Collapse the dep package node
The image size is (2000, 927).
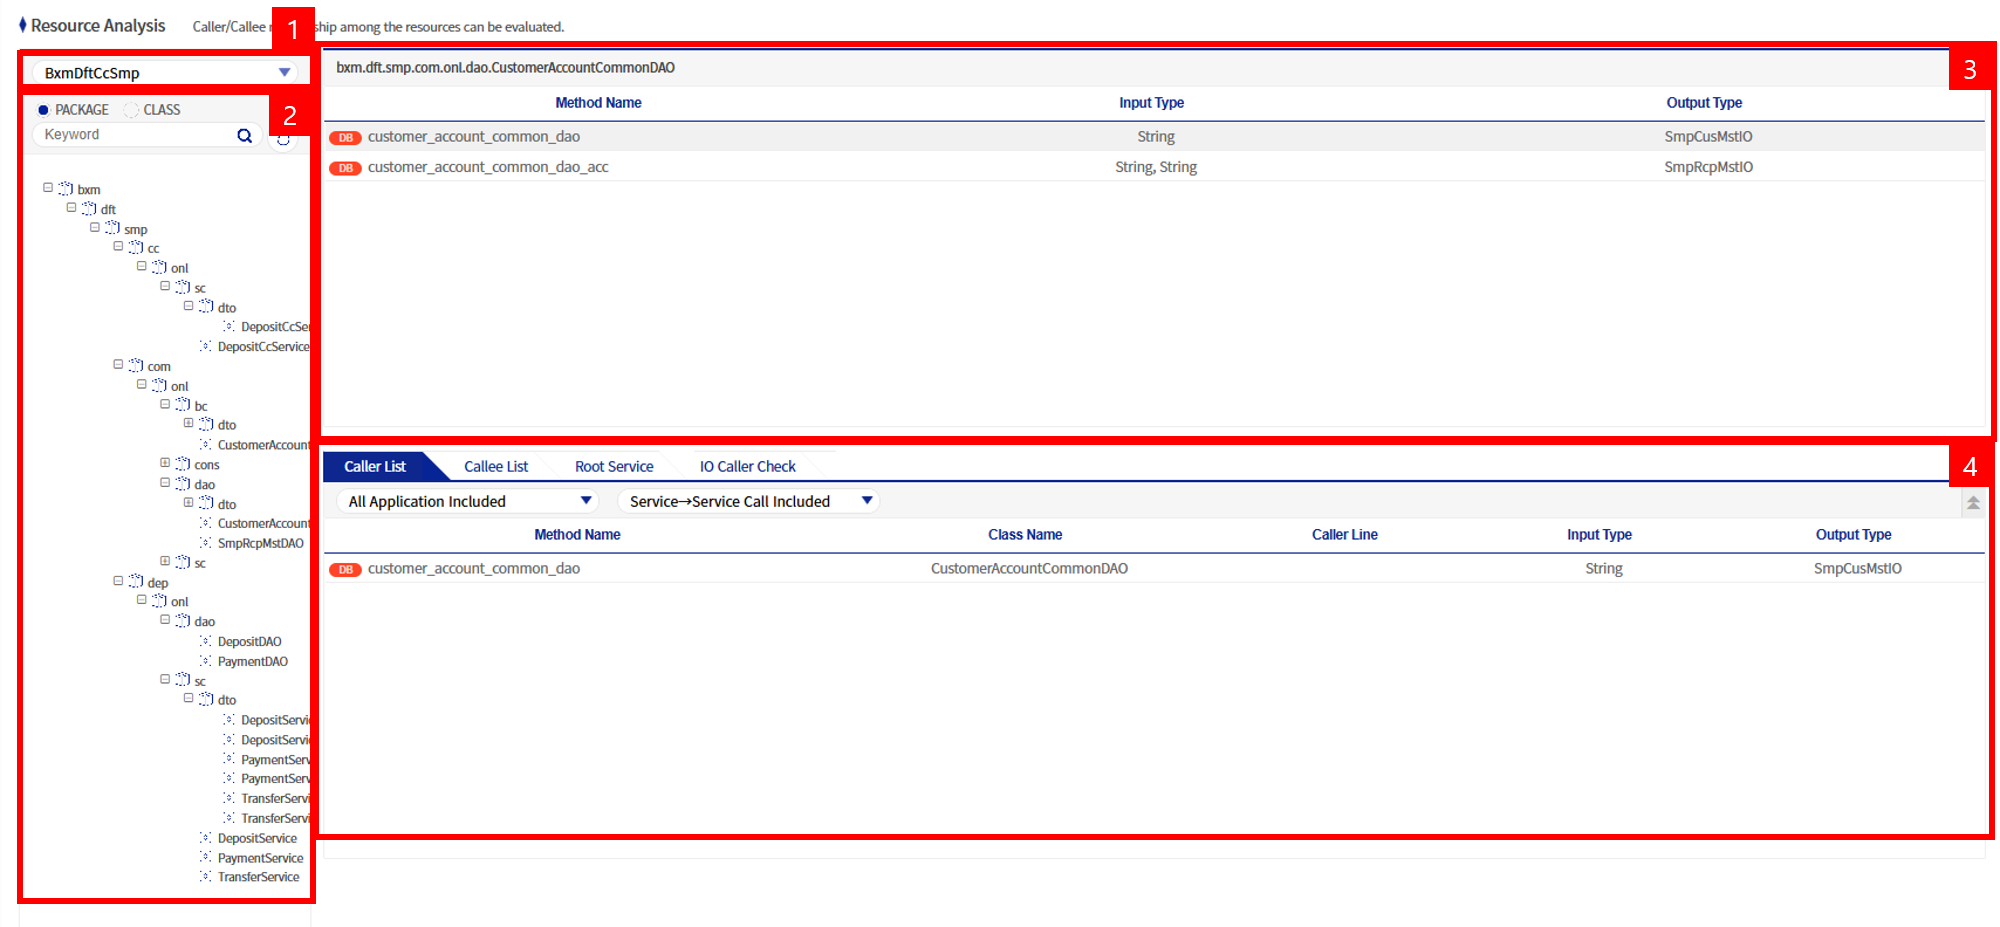(118, 581)
